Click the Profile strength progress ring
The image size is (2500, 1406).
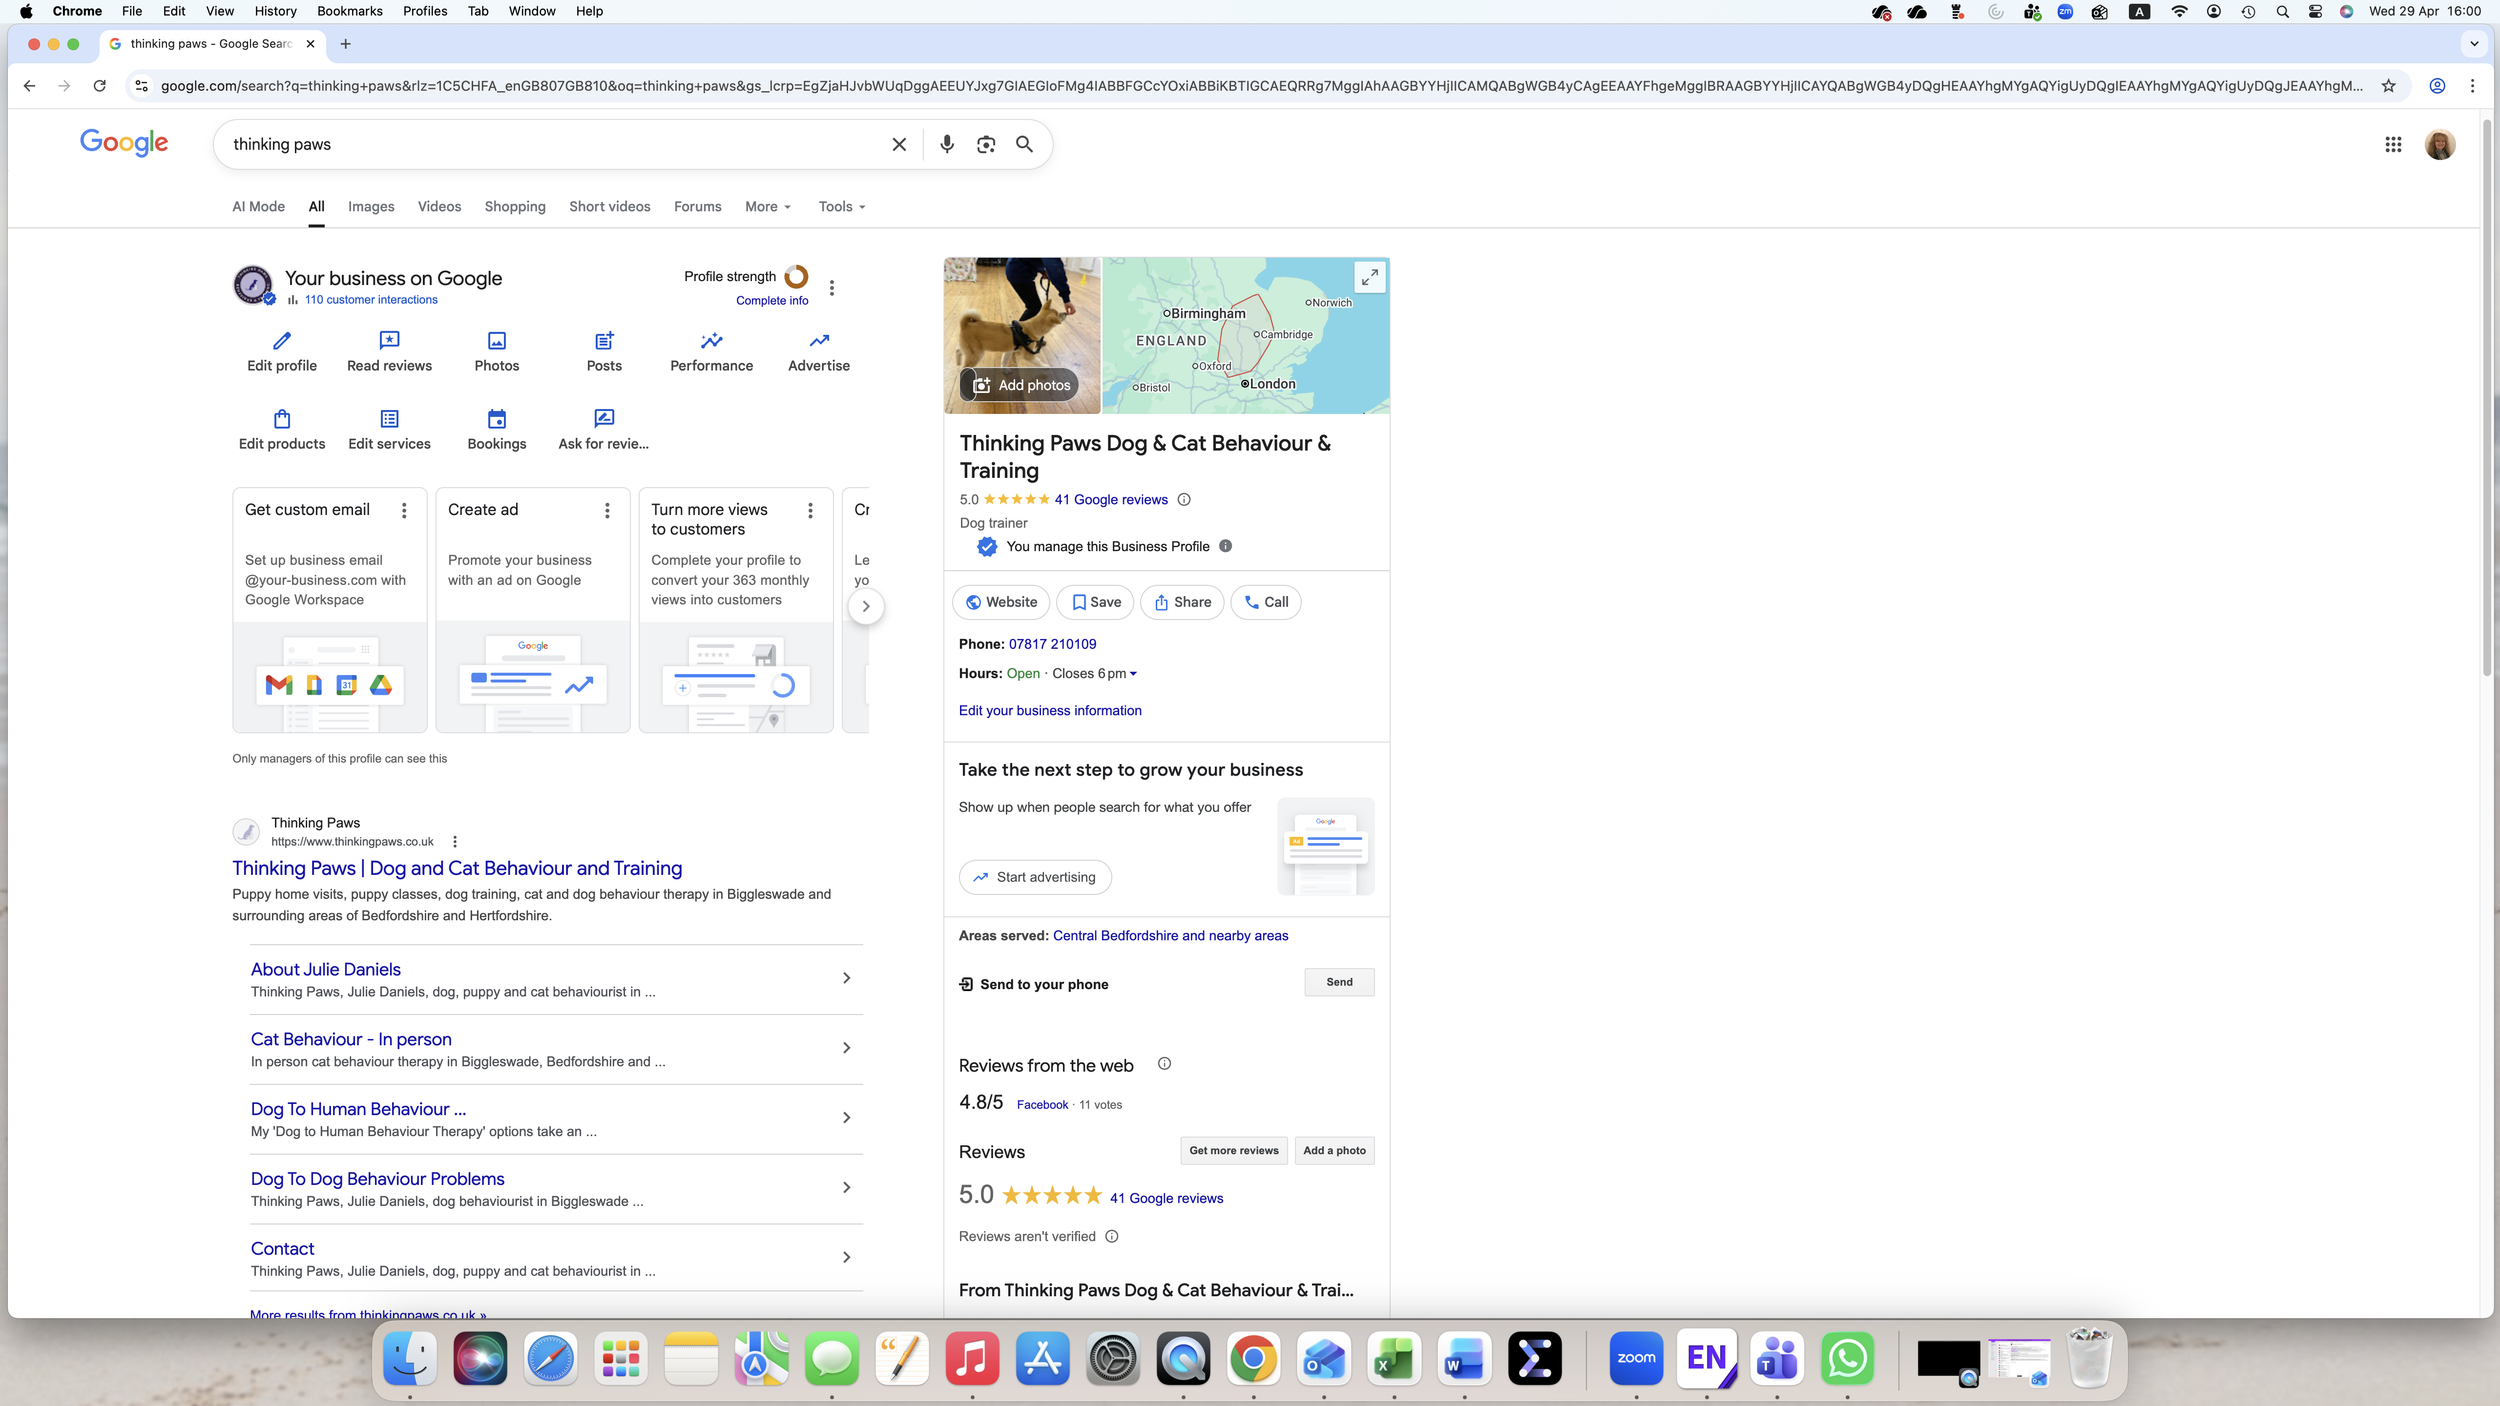click(796, 276)
